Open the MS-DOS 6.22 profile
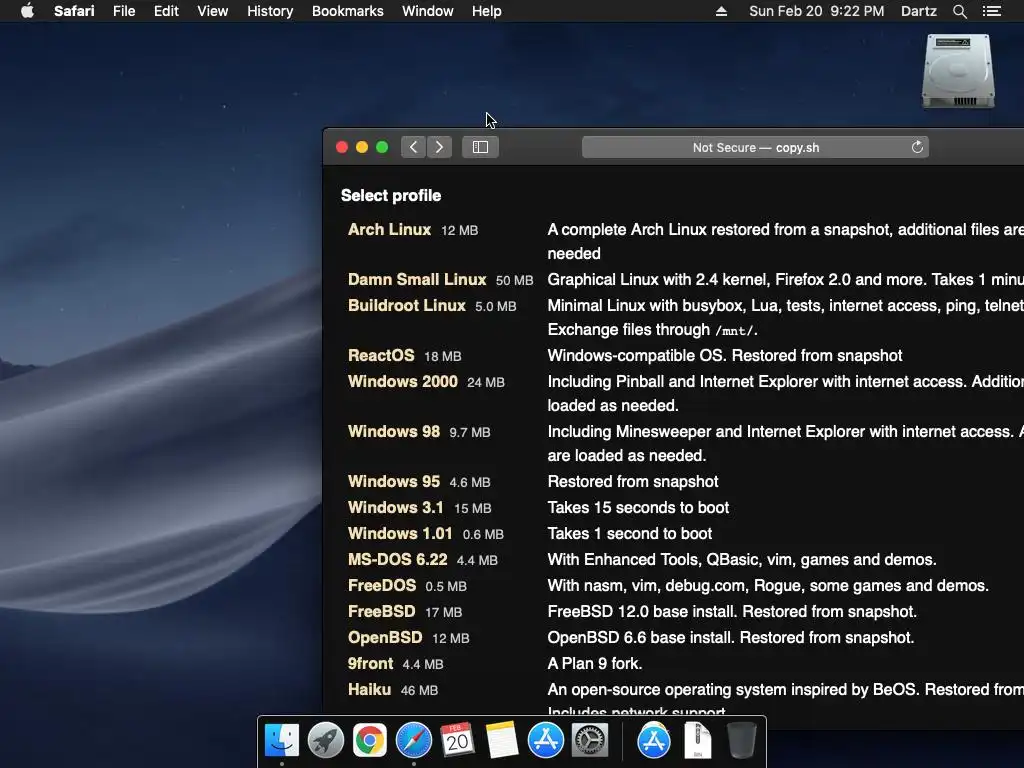Screen dimensions: 1024x768 coord(397,560)
